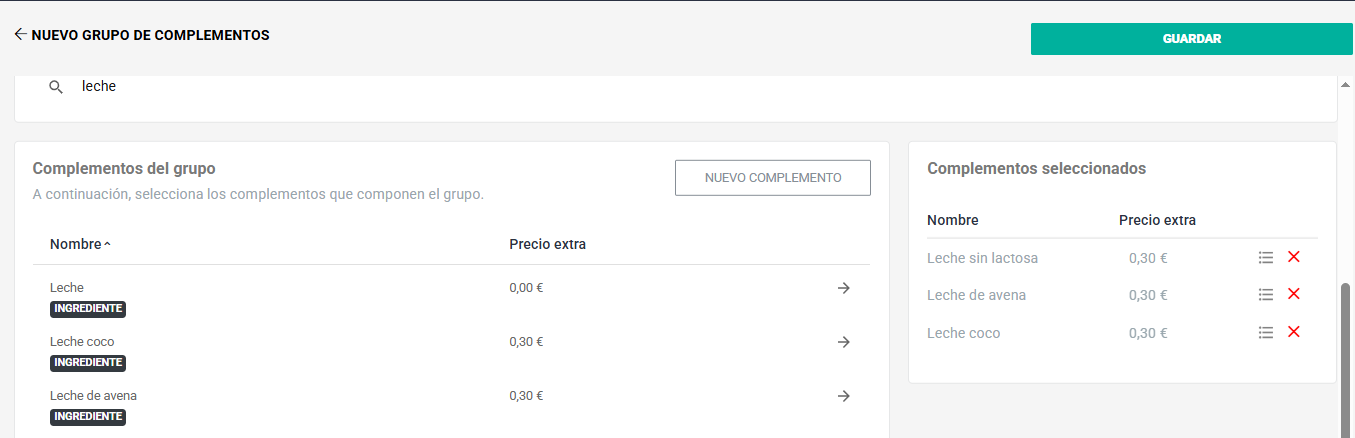Open list options for Leche de avena
The image size is (1355, 438).
[1265, 295]
